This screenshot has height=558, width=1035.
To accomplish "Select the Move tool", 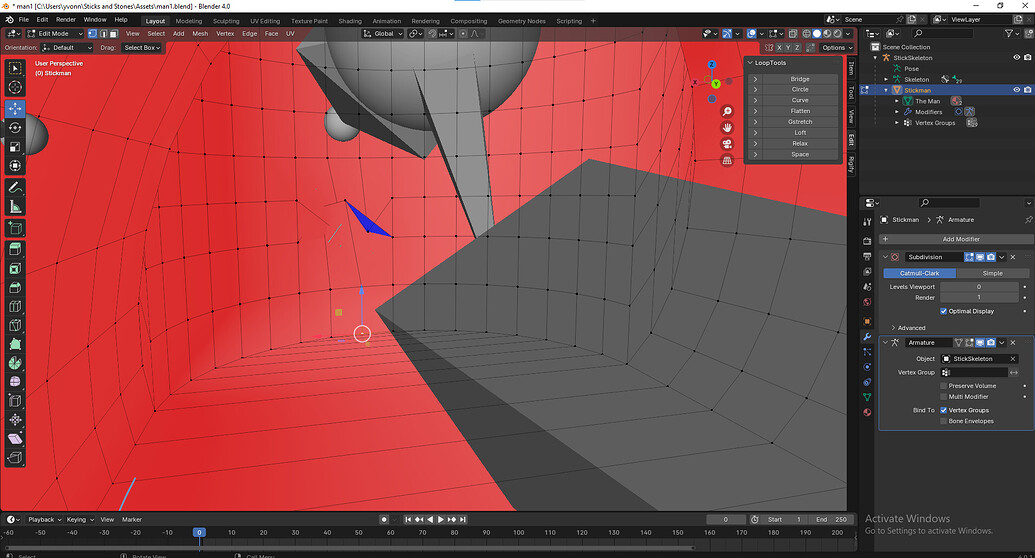I will [x=15, y=108].
